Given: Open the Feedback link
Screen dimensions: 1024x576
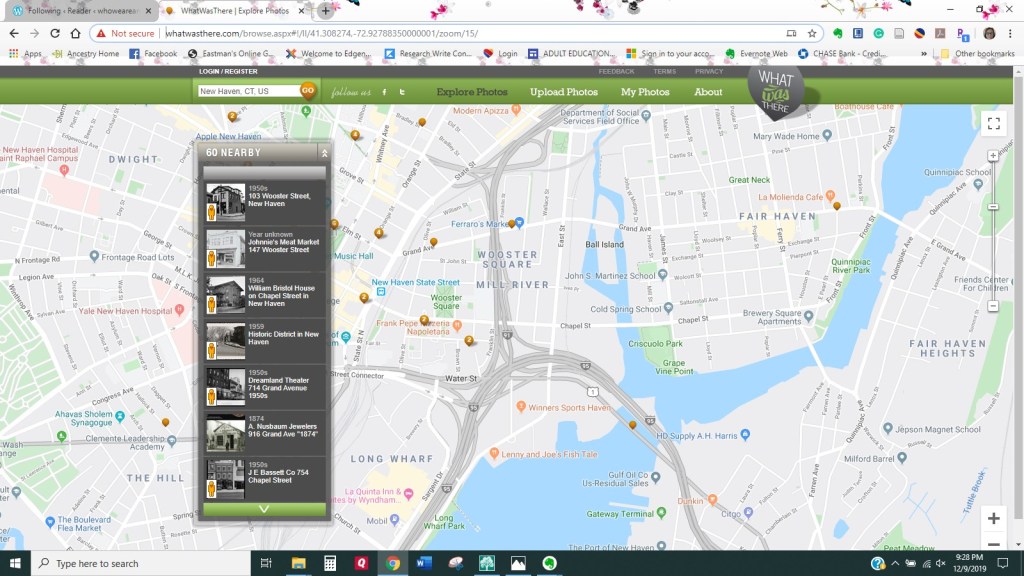Looking at the screenshot, I should 616,72.
